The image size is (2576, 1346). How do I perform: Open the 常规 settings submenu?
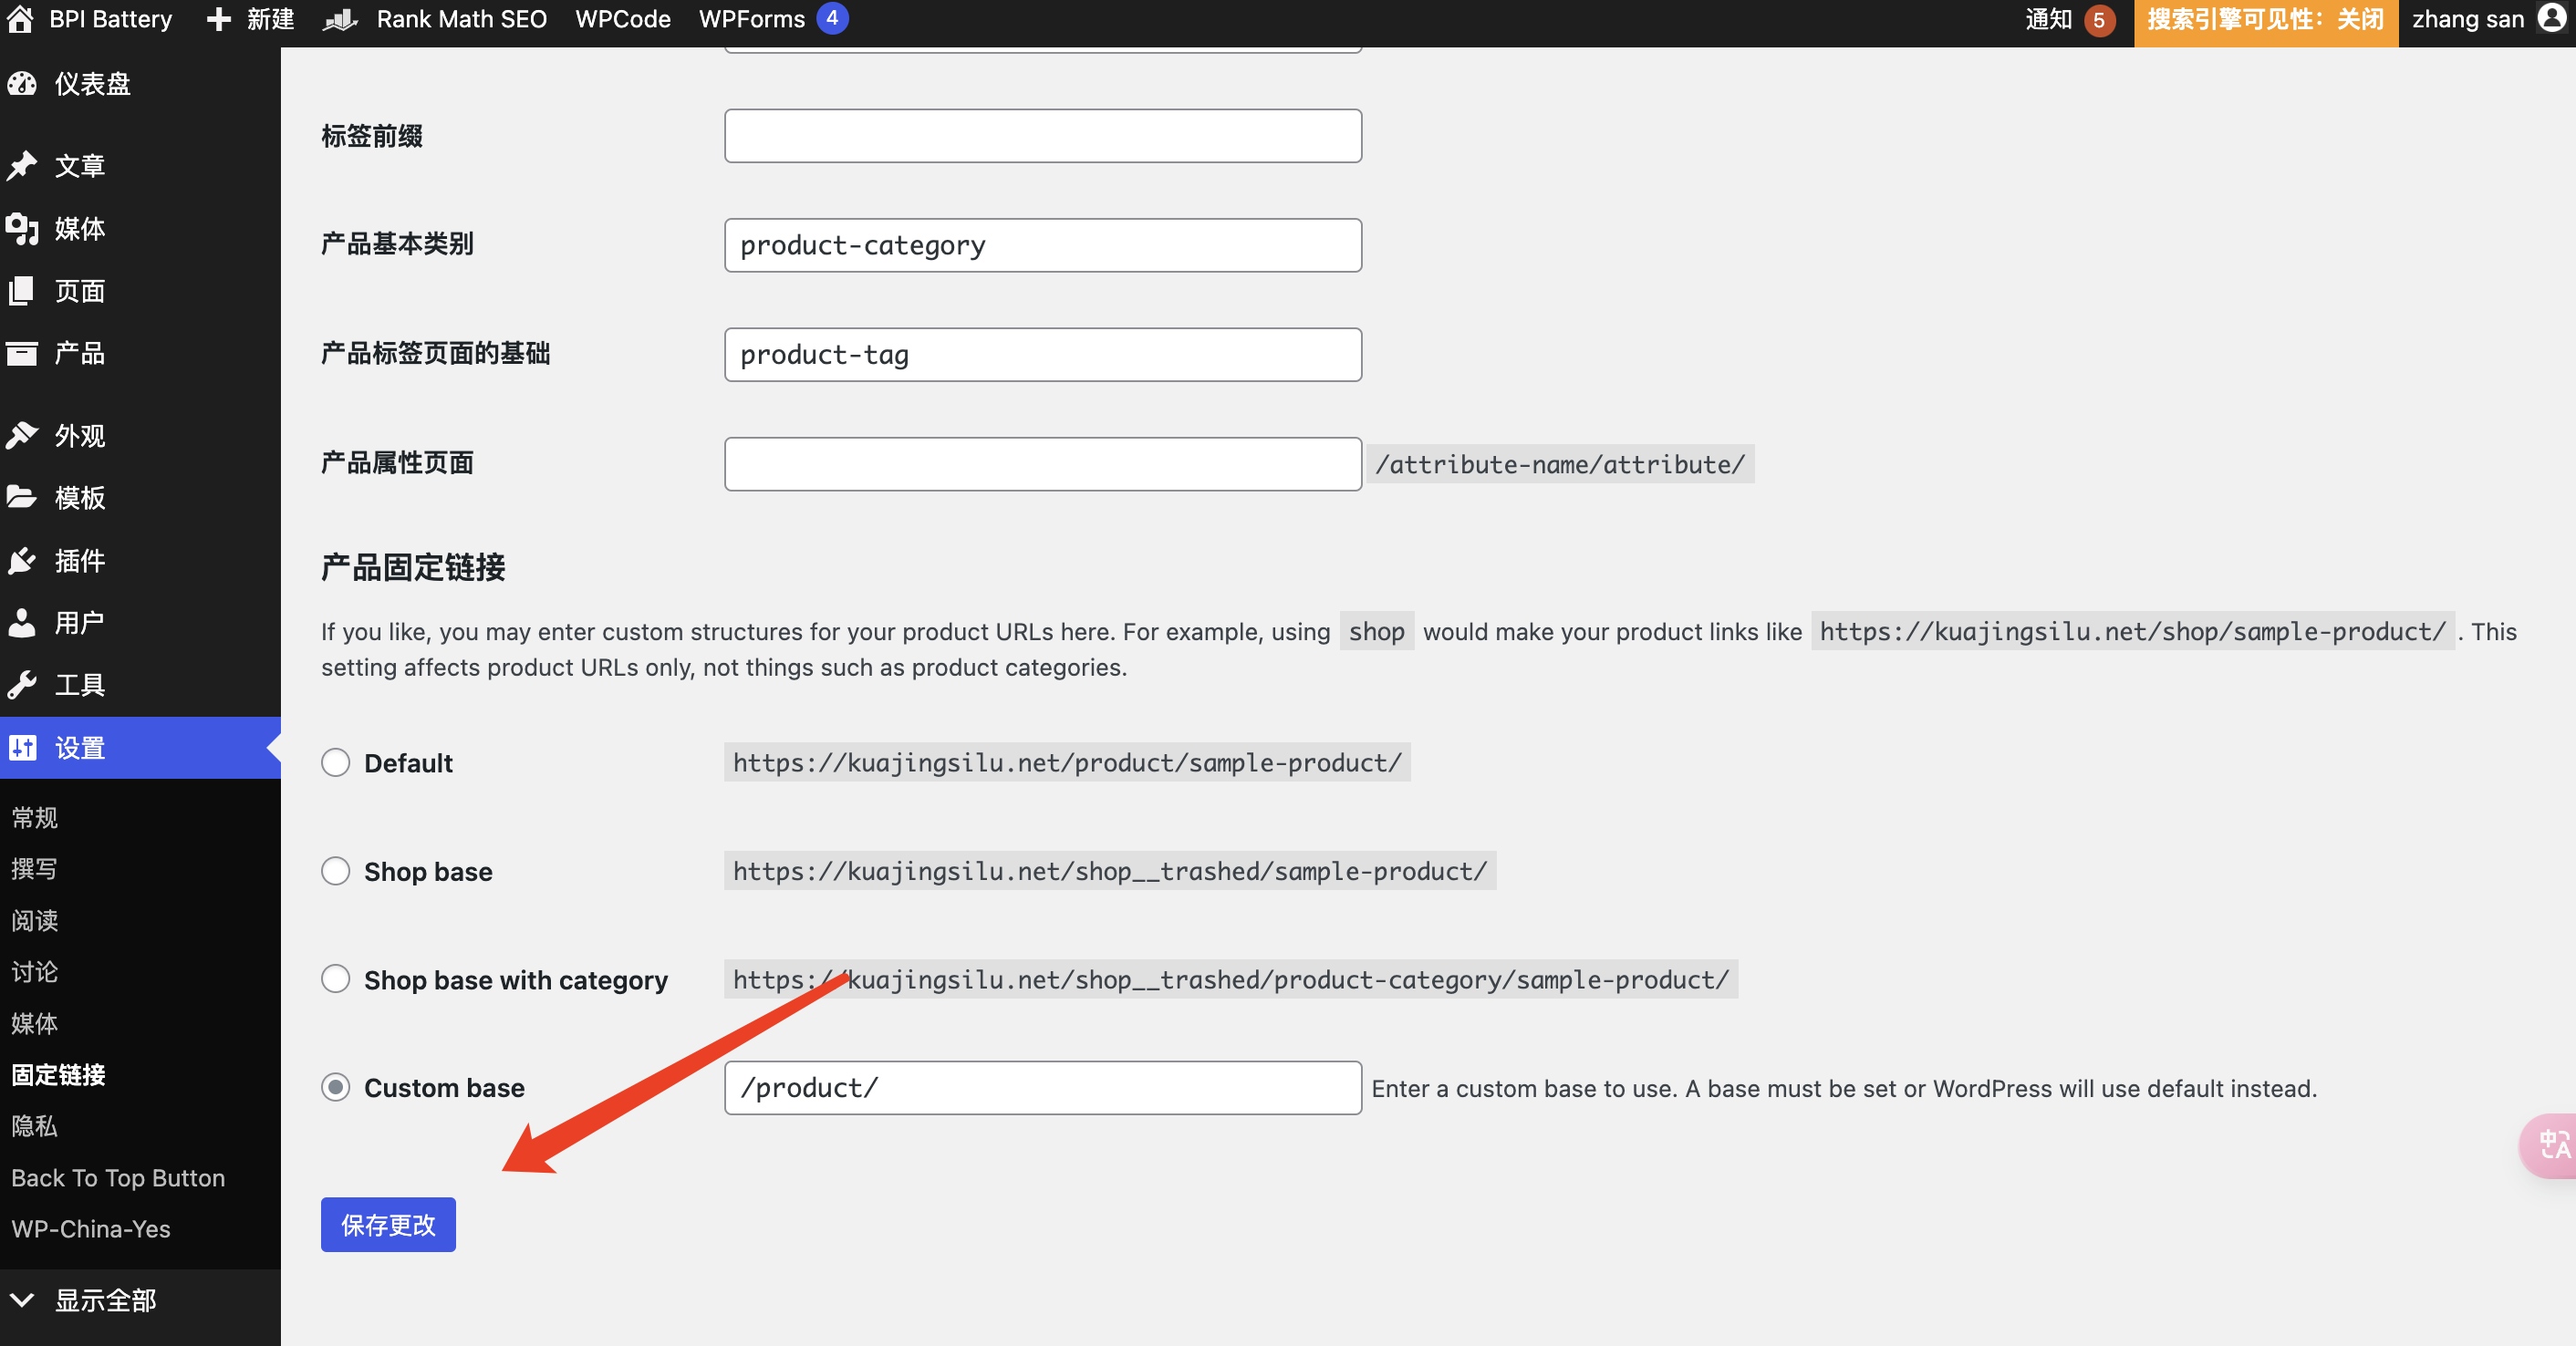pos(35,817)
